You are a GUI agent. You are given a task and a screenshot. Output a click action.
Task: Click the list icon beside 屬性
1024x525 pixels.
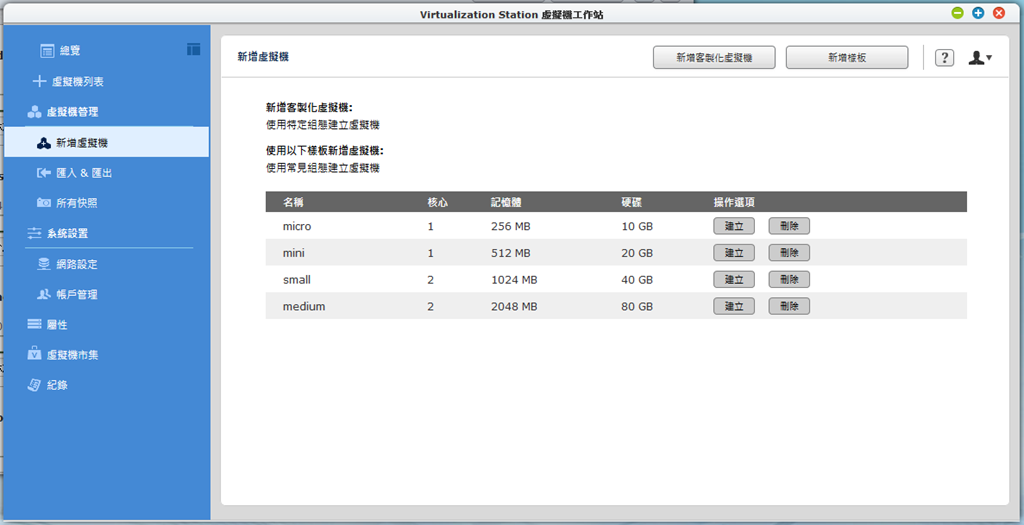[34, 325]
